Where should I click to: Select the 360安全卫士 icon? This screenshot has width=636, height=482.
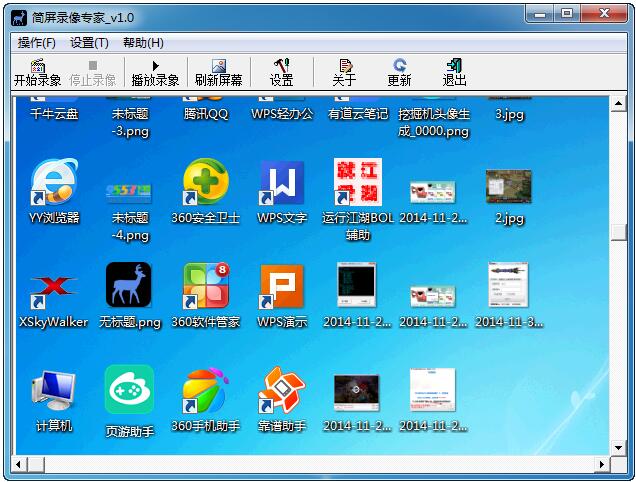205,183
